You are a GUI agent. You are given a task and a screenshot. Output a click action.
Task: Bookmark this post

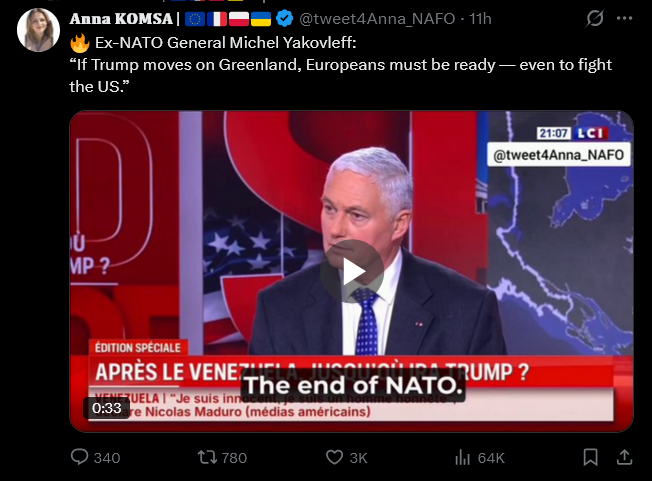(x=591, y=457)
